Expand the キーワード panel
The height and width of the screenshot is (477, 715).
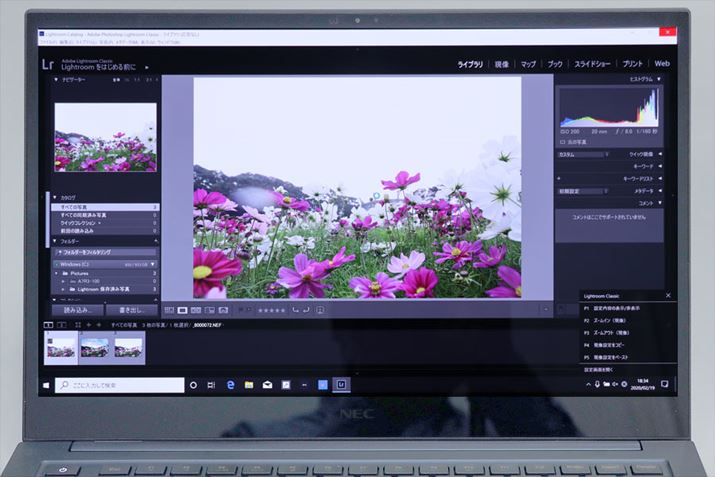660,166
